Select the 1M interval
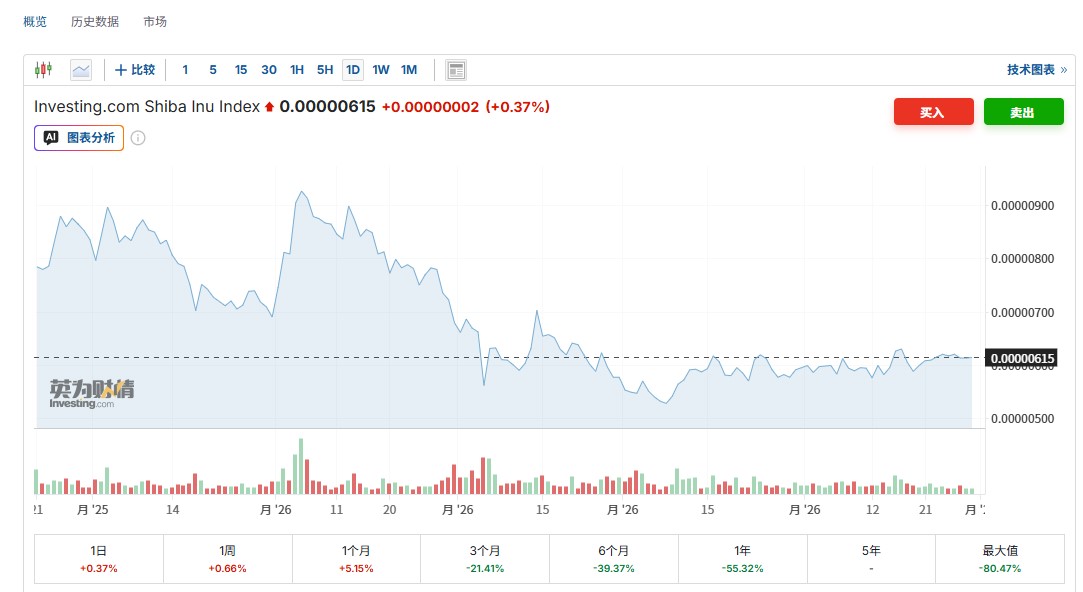The height and width of the screenshot is (592, 1083). [x=409, y=70]
